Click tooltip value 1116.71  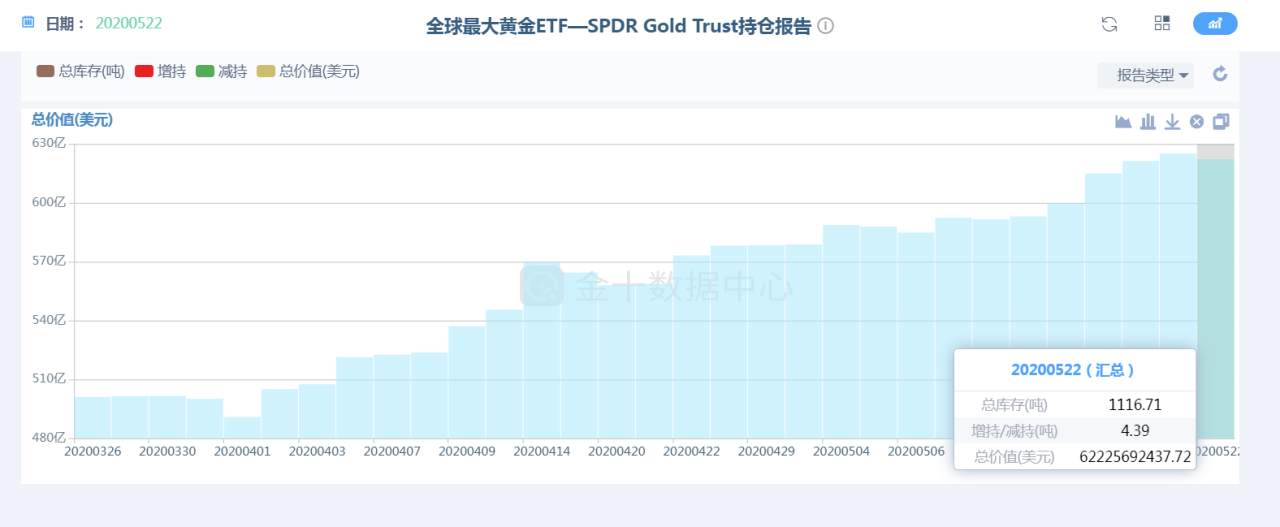click(x=1136, y=405)
